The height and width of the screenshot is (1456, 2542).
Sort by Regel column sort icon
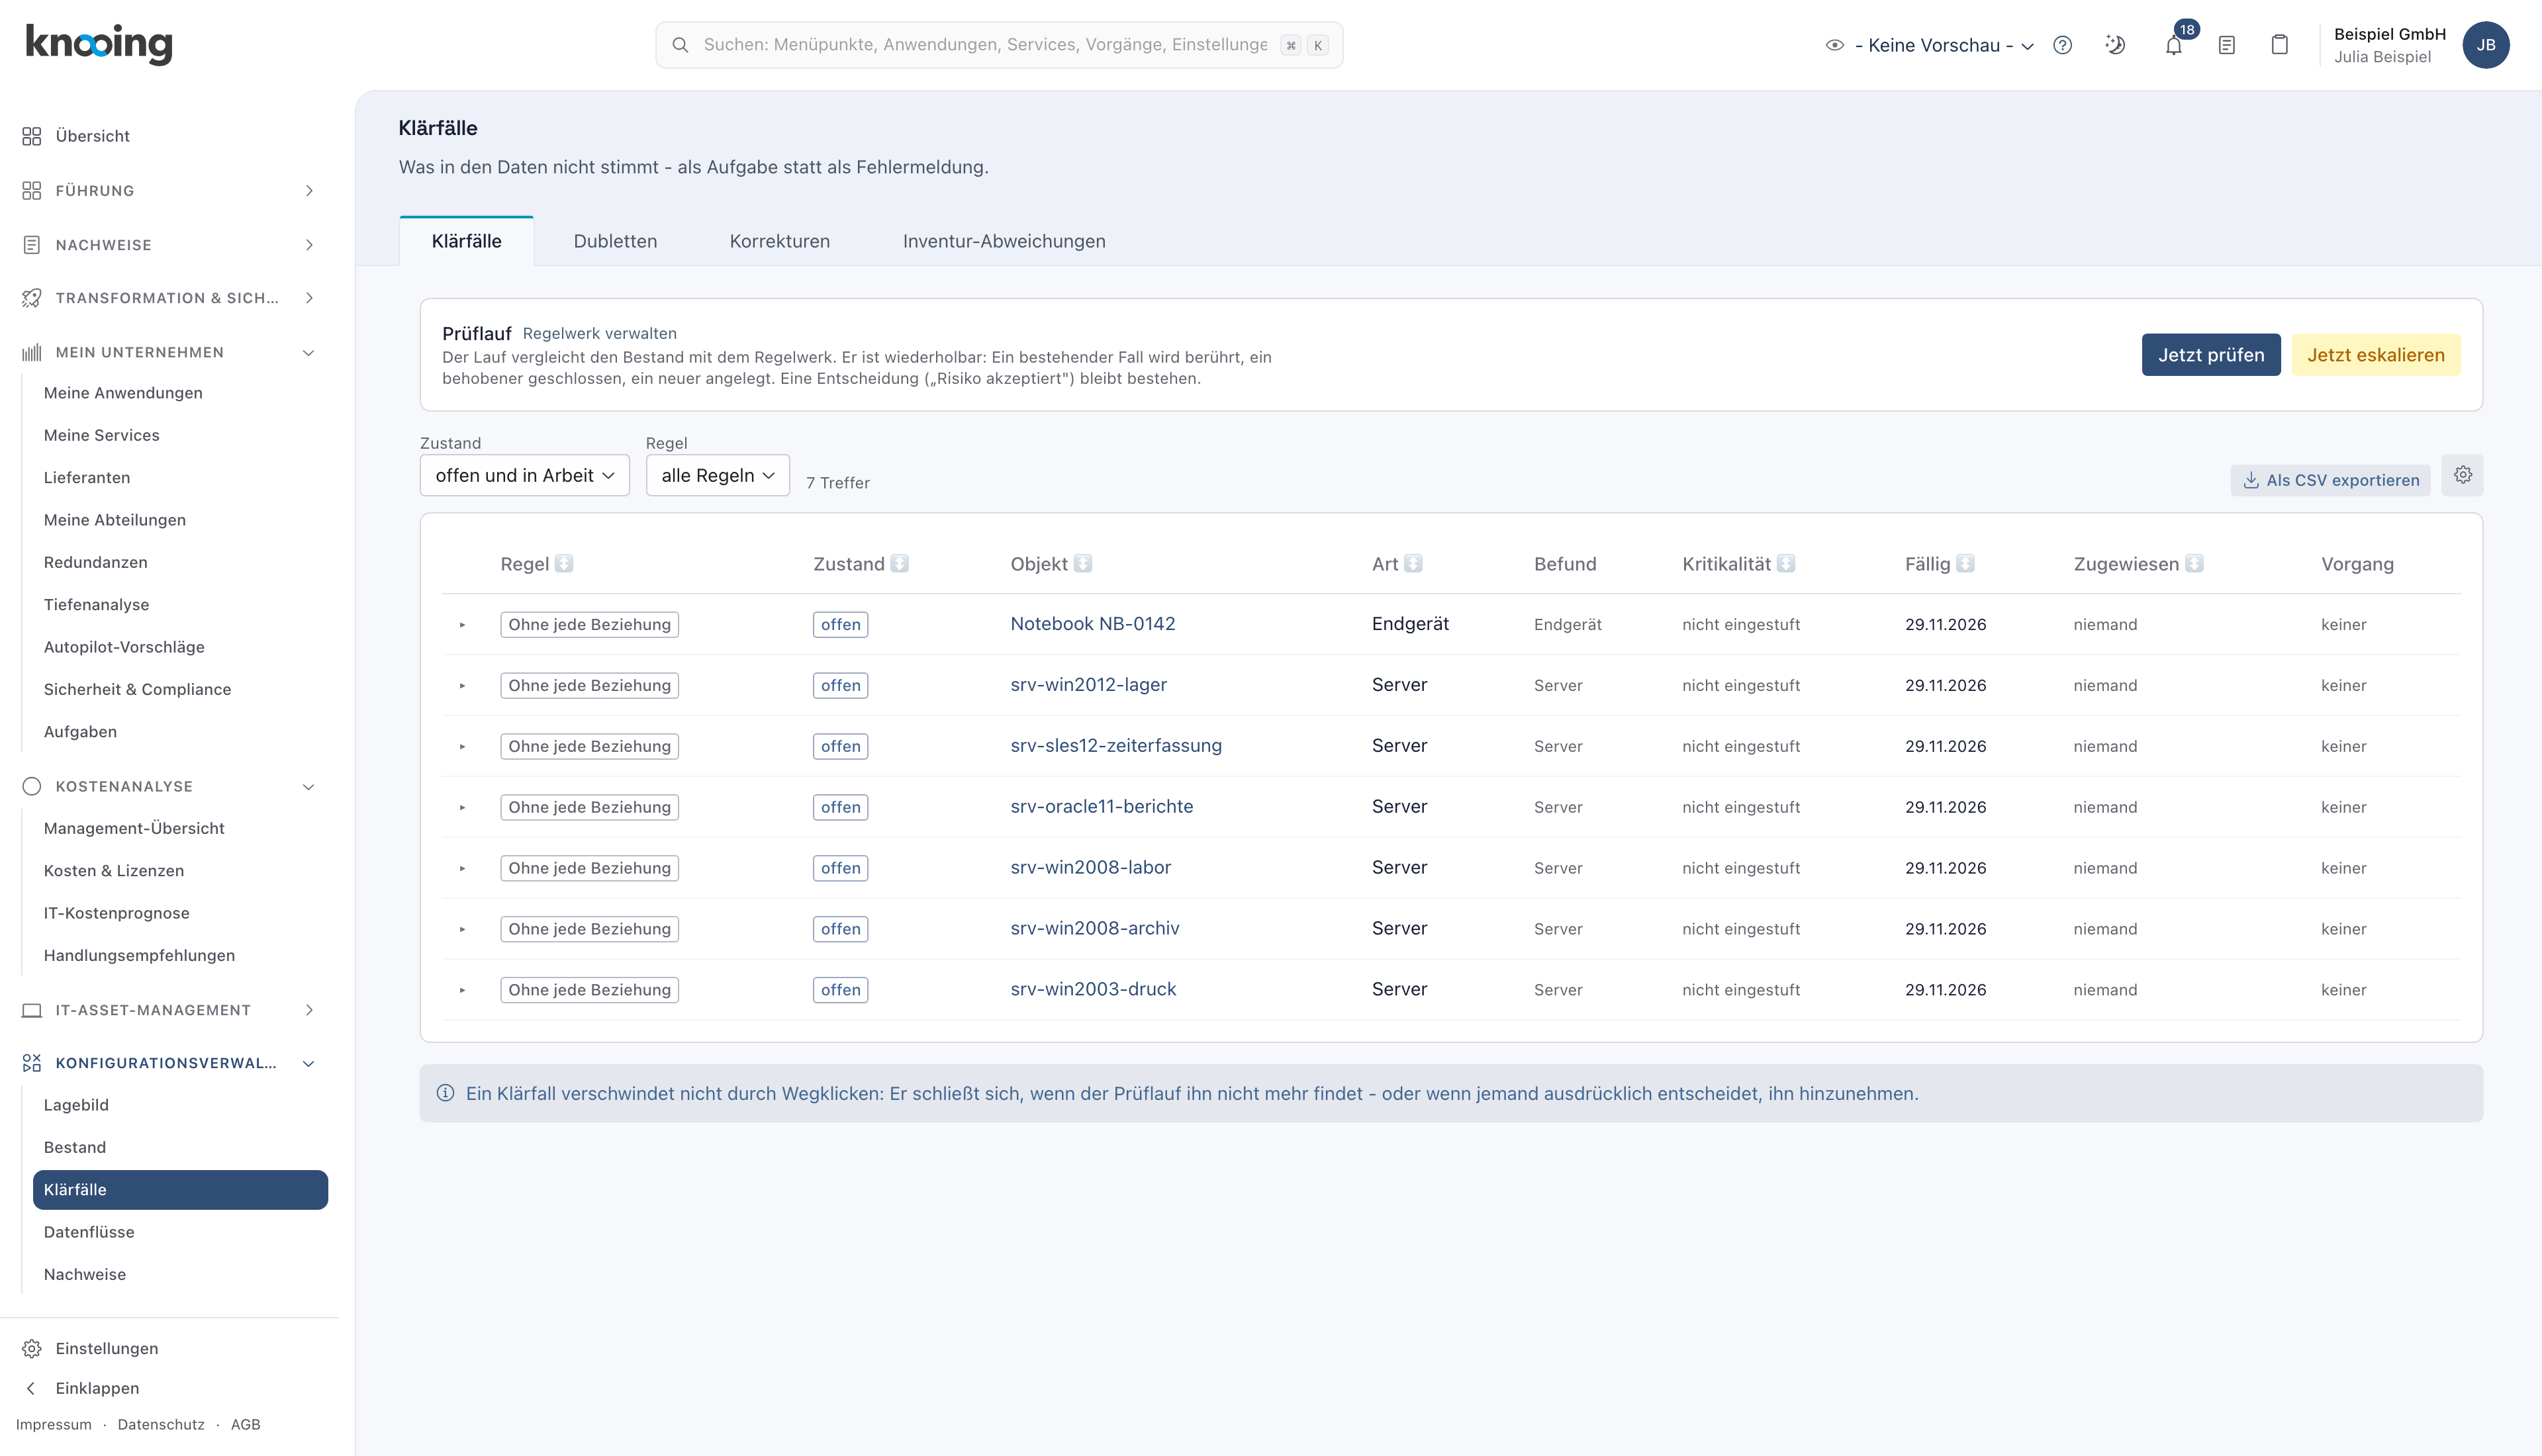(564, 564)
